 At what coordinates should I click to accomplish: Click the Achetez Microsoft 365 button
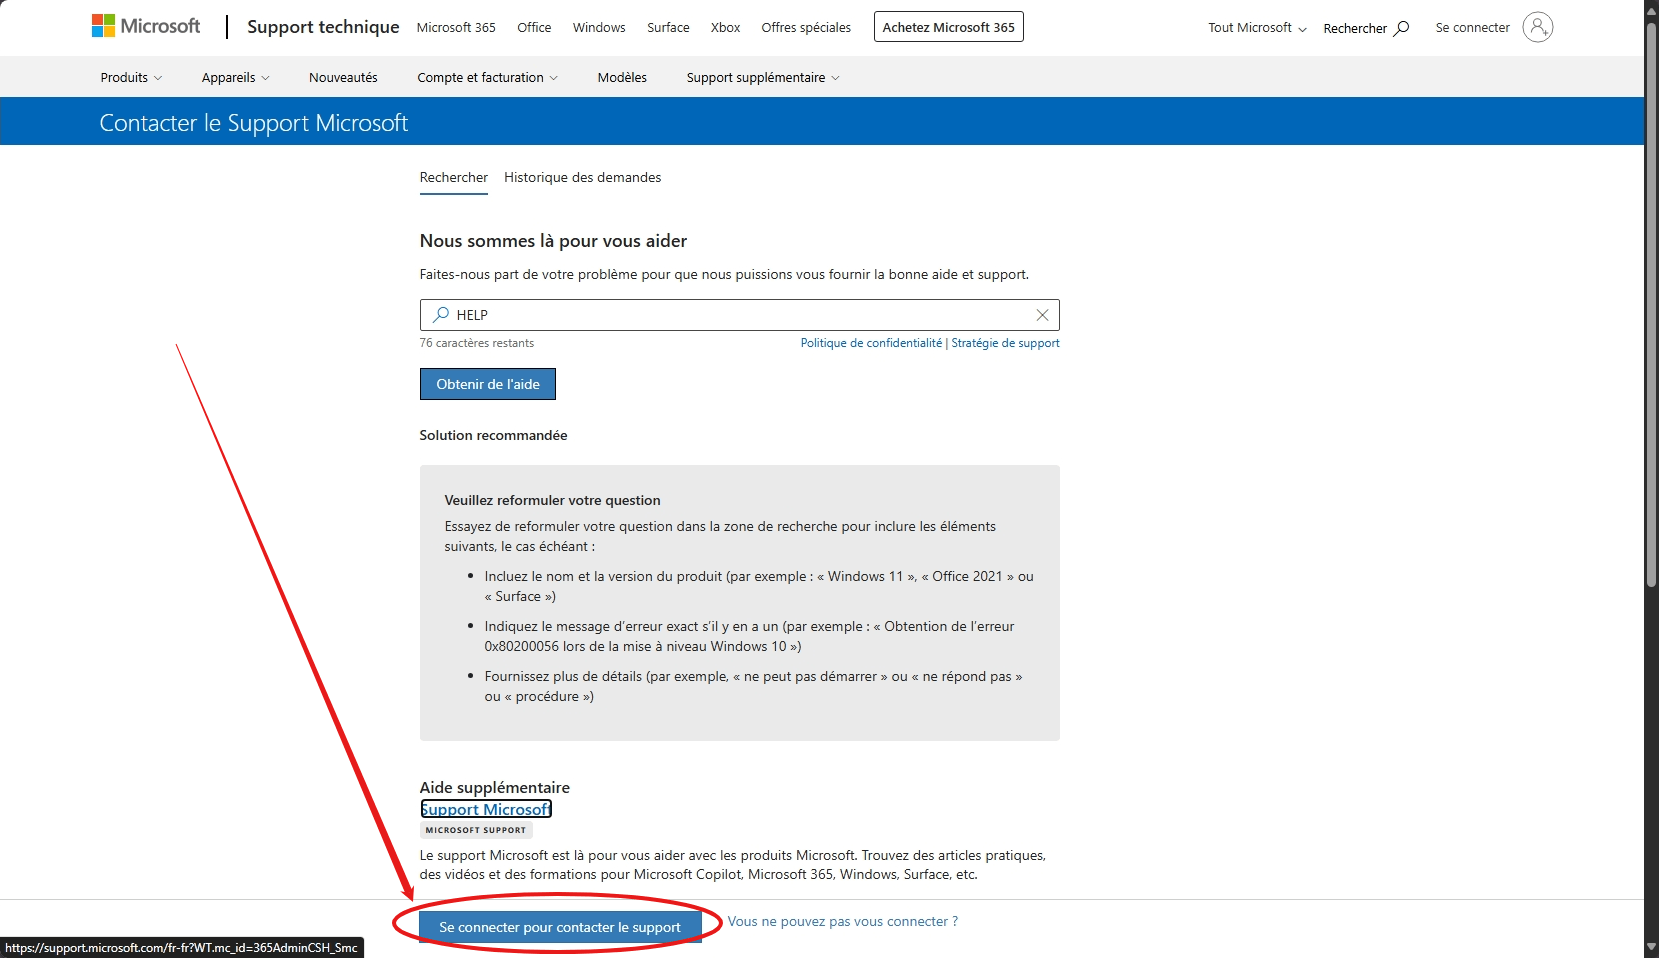tap(948, 27)
